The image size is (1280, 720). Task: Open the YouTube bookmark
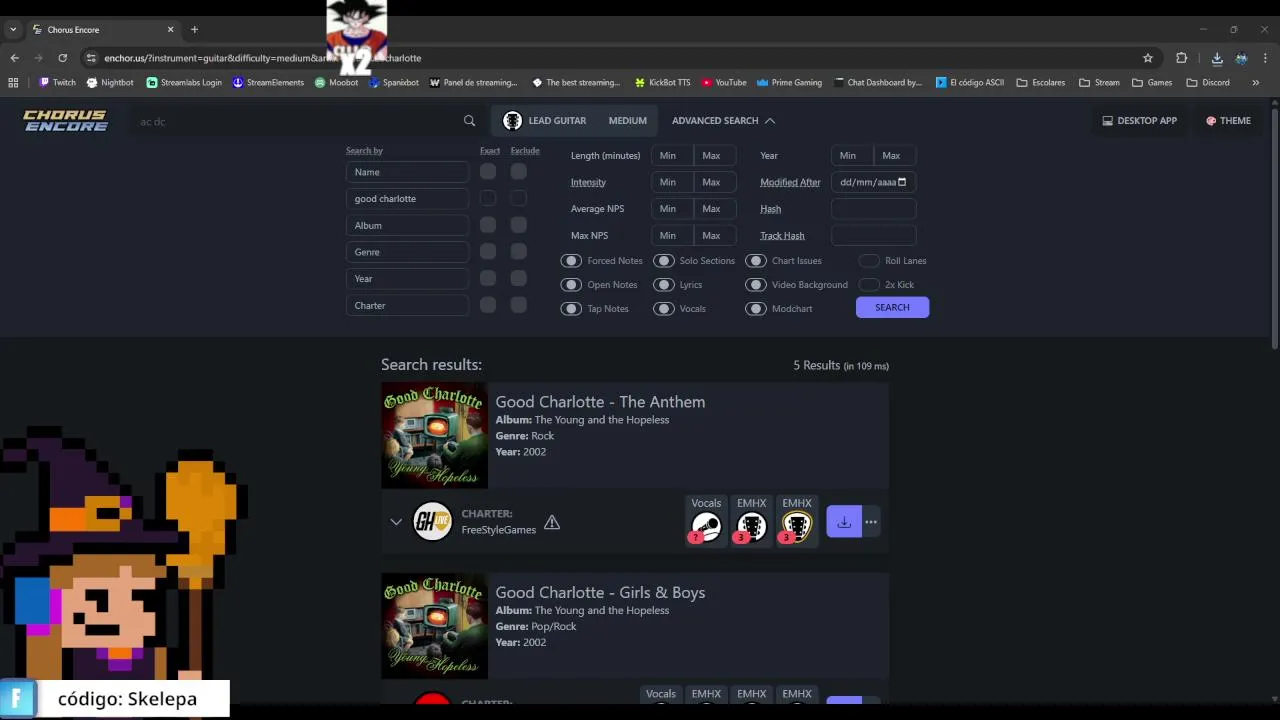[x=724, y=83]
